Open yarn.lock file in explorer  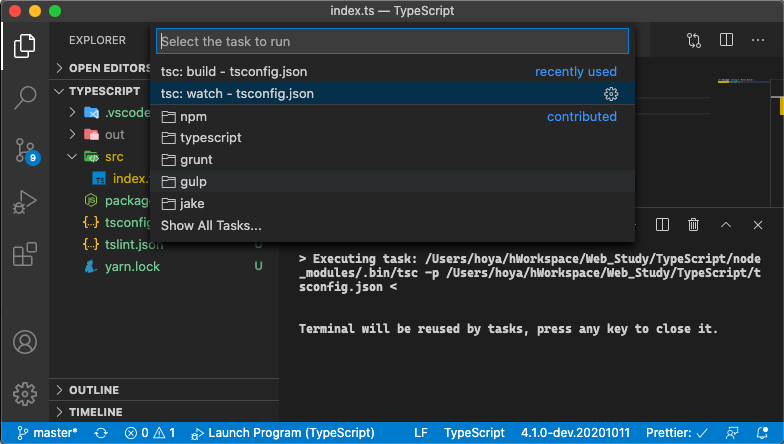click(x=164, y=266)
